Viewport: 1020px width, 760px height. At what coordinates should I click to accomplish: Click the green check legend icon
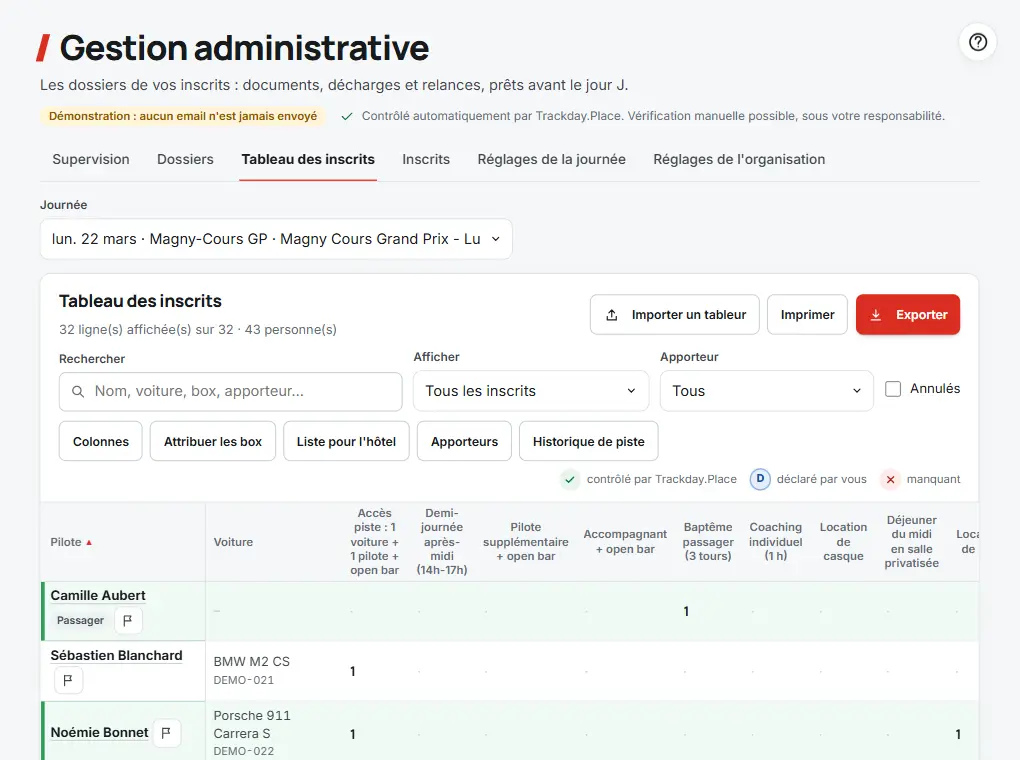click(x=570, y=480)
